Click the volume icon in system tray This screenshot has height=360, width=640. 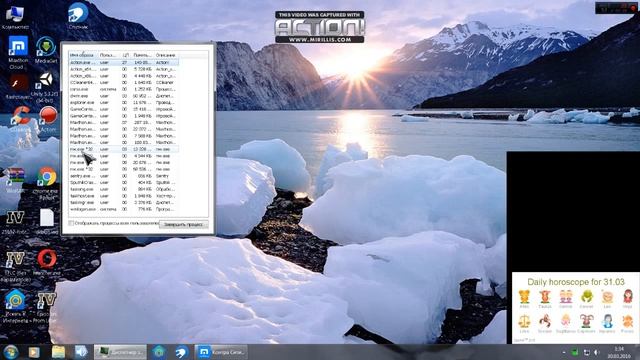tap(597, 352)
